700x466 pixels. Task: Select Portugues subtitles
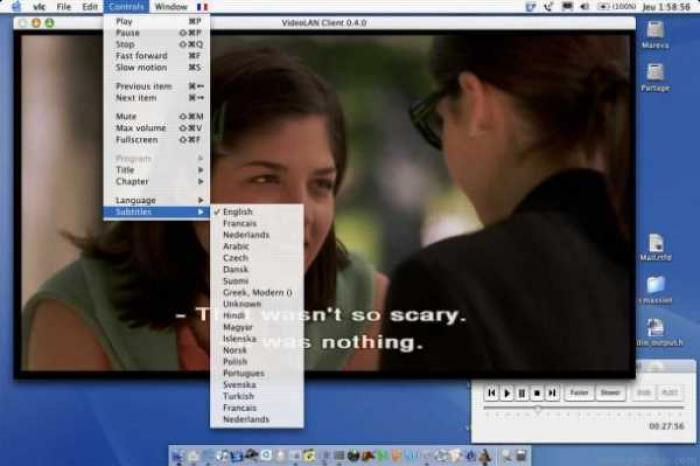pyautogui.click(x=257, y=373)
